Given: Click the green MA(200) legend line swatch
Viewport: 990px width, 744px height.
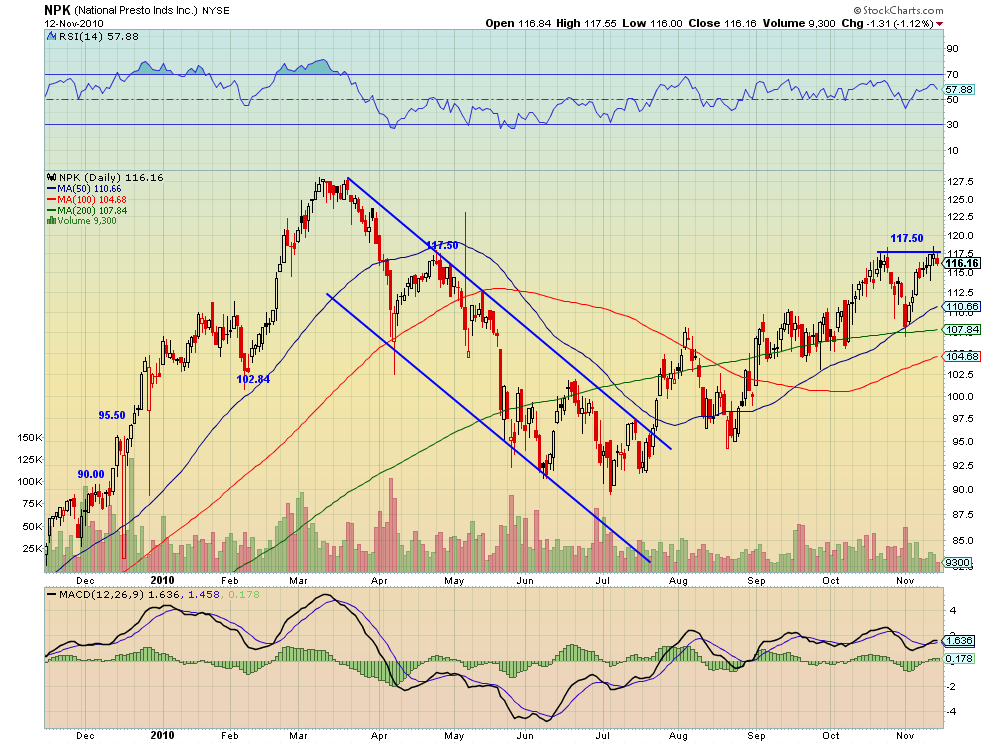Looking at the screenshot, I should tap(52, 210).
